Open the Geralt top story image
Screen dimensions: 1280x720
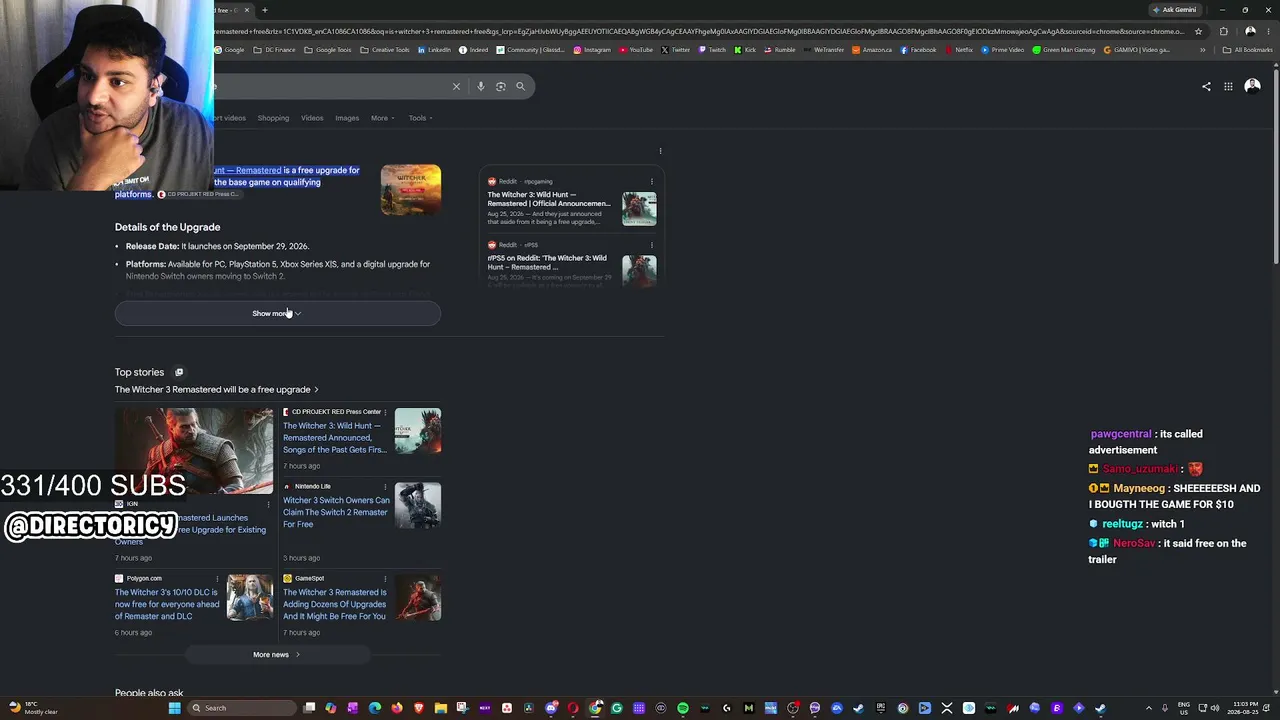click(x=194, y=451)
